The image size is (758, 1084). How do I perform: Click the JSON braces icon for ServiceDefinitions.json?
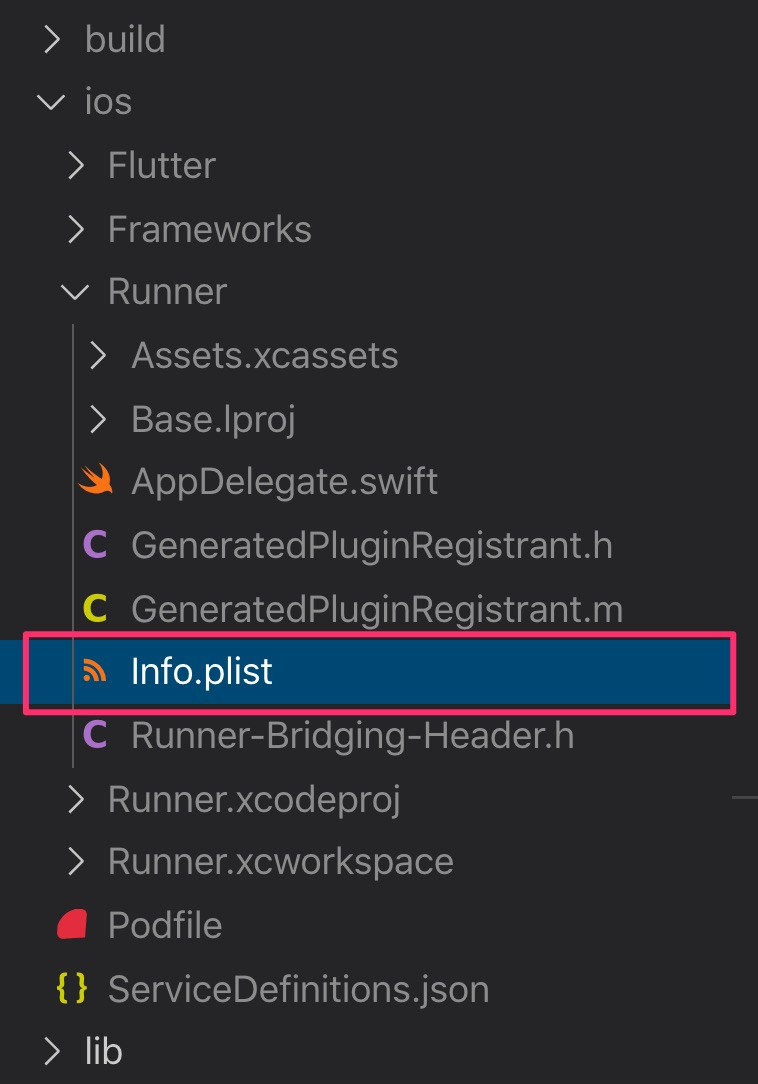tap(72, 989)
